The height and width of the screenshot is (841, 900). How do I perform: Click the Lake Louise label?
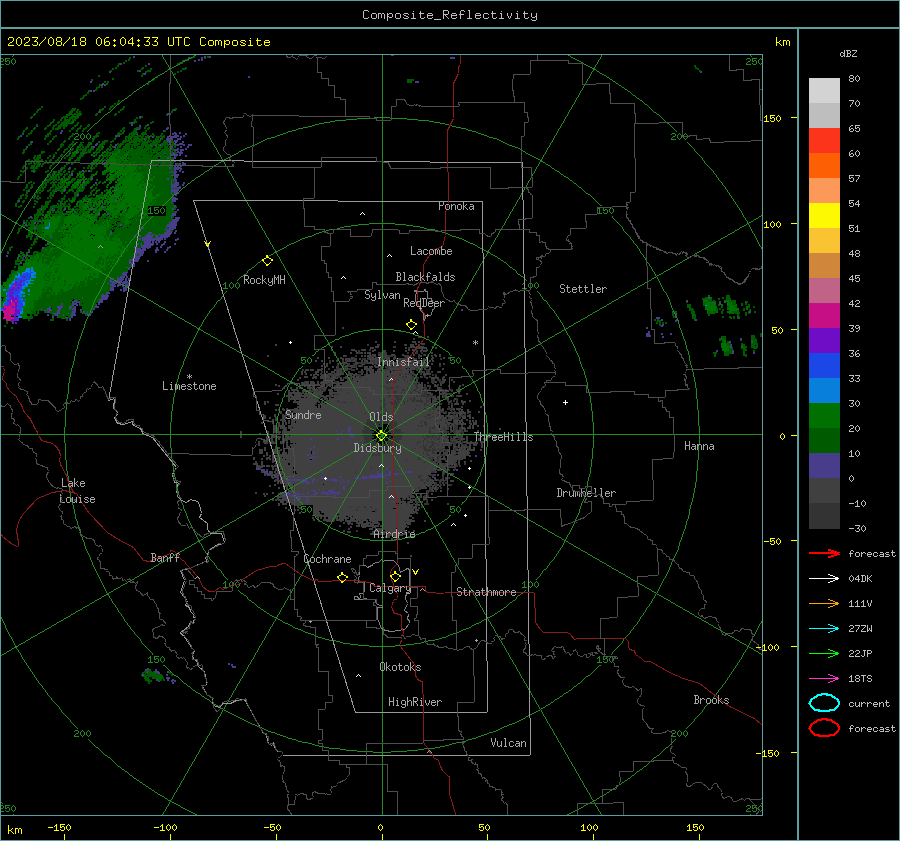[x=77, y=491]
